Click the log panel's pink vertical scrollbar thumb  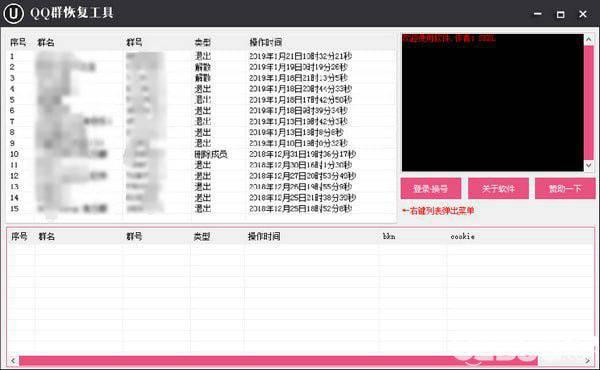point(589,102)
